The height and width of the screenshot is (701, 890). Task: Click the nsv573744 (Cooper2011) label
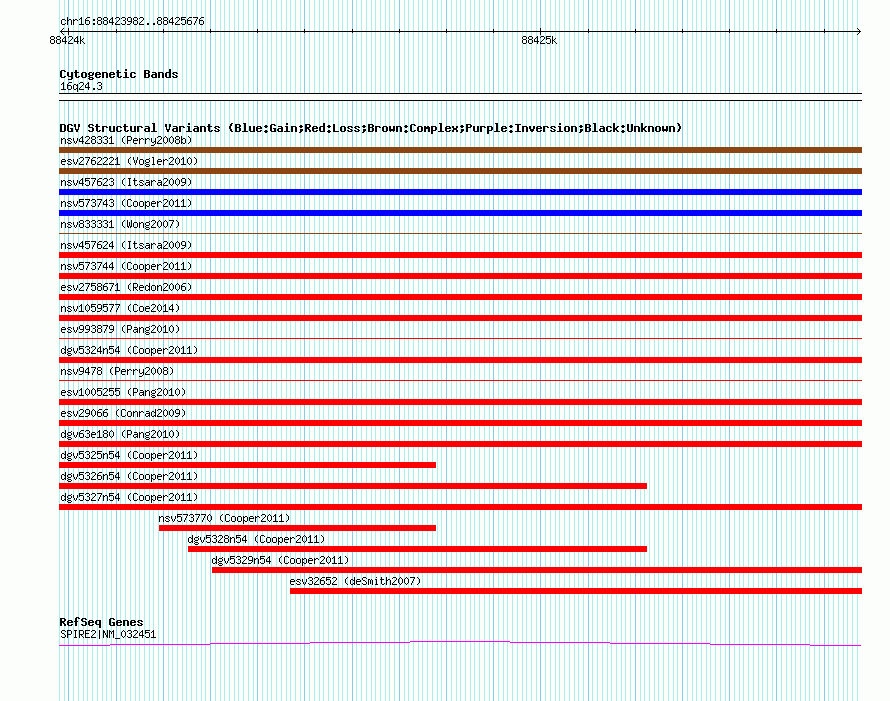click(126, 266)
